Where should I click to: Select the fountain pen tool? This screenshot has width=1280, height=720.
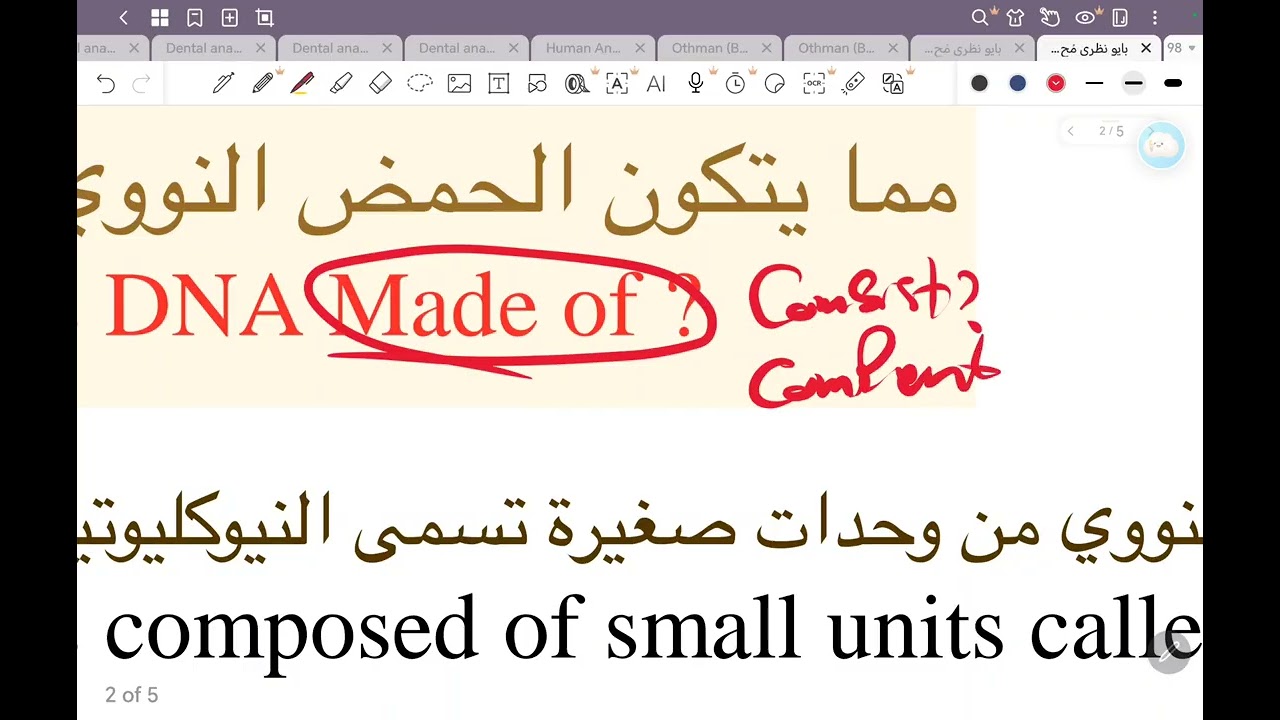pos(223,84)
